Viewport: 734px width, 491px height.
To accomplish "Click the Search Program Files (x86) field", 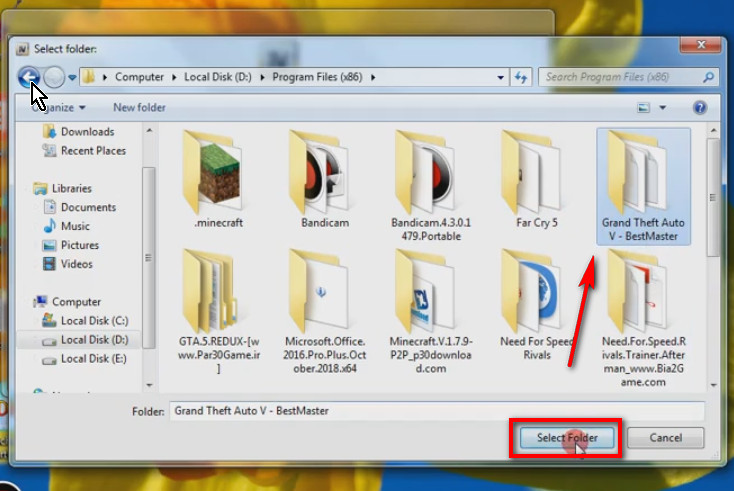I will coord(628,77).
